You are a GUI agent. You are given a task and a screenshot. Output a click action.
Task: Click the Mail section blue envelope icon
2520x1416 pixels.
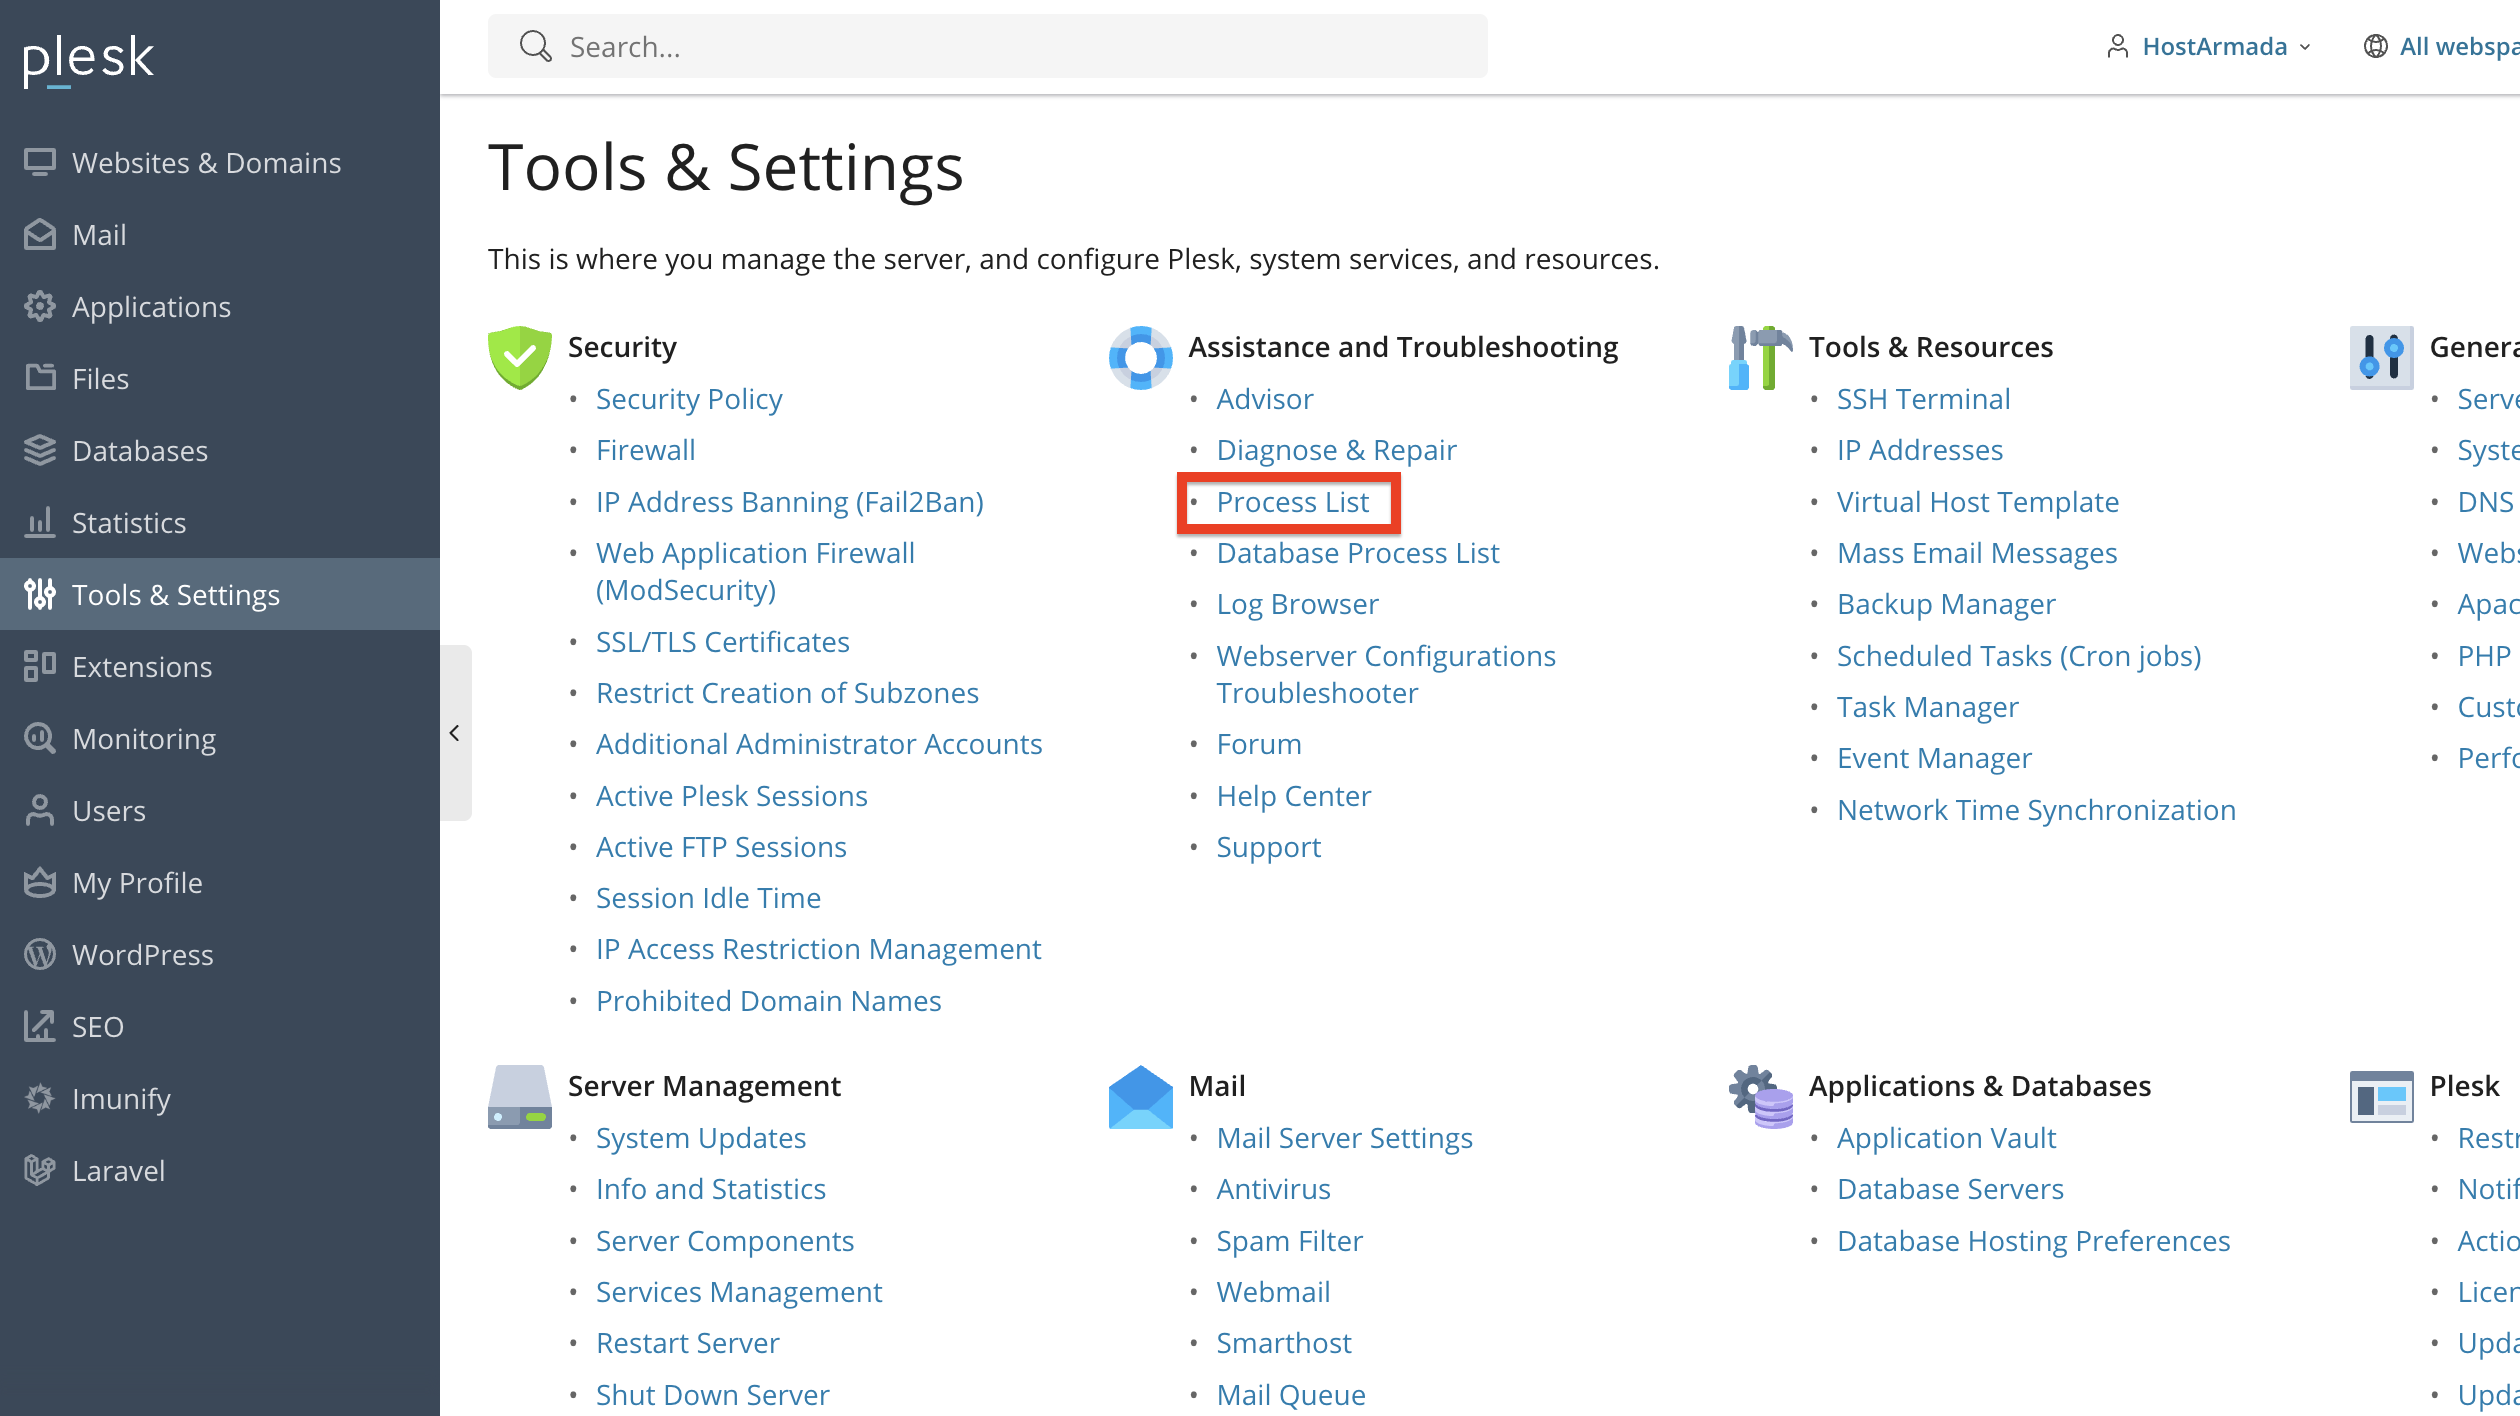pos(1140,1097)
